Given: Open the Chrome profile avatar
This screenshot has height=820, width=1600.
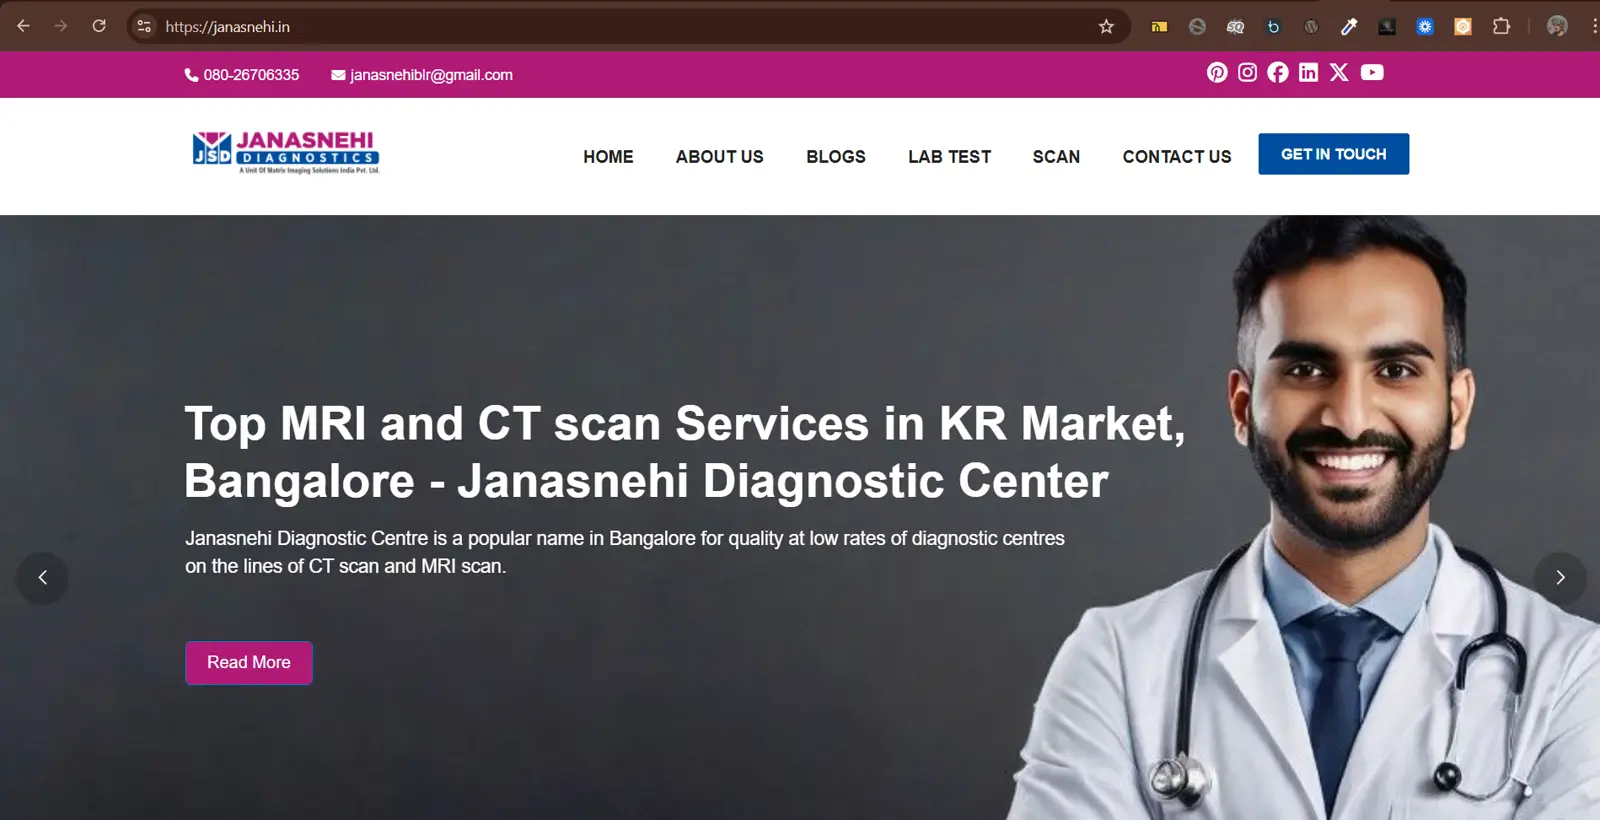Looking at the screenshot, I should pos(1557,27).
